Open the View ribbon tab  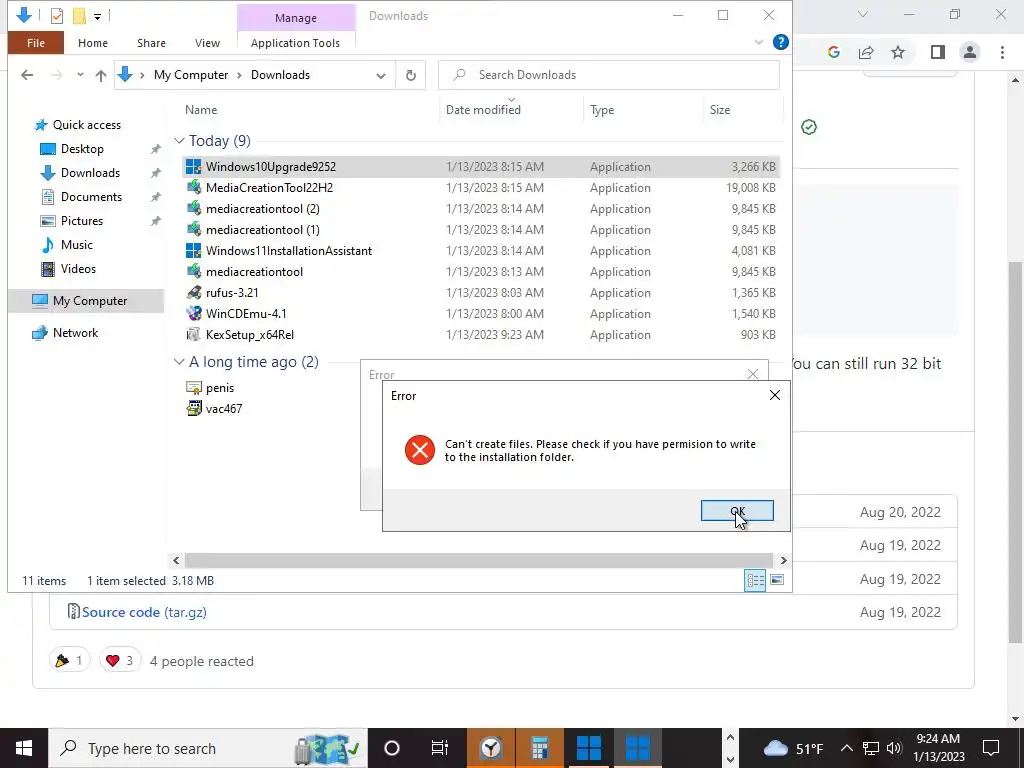207,43
